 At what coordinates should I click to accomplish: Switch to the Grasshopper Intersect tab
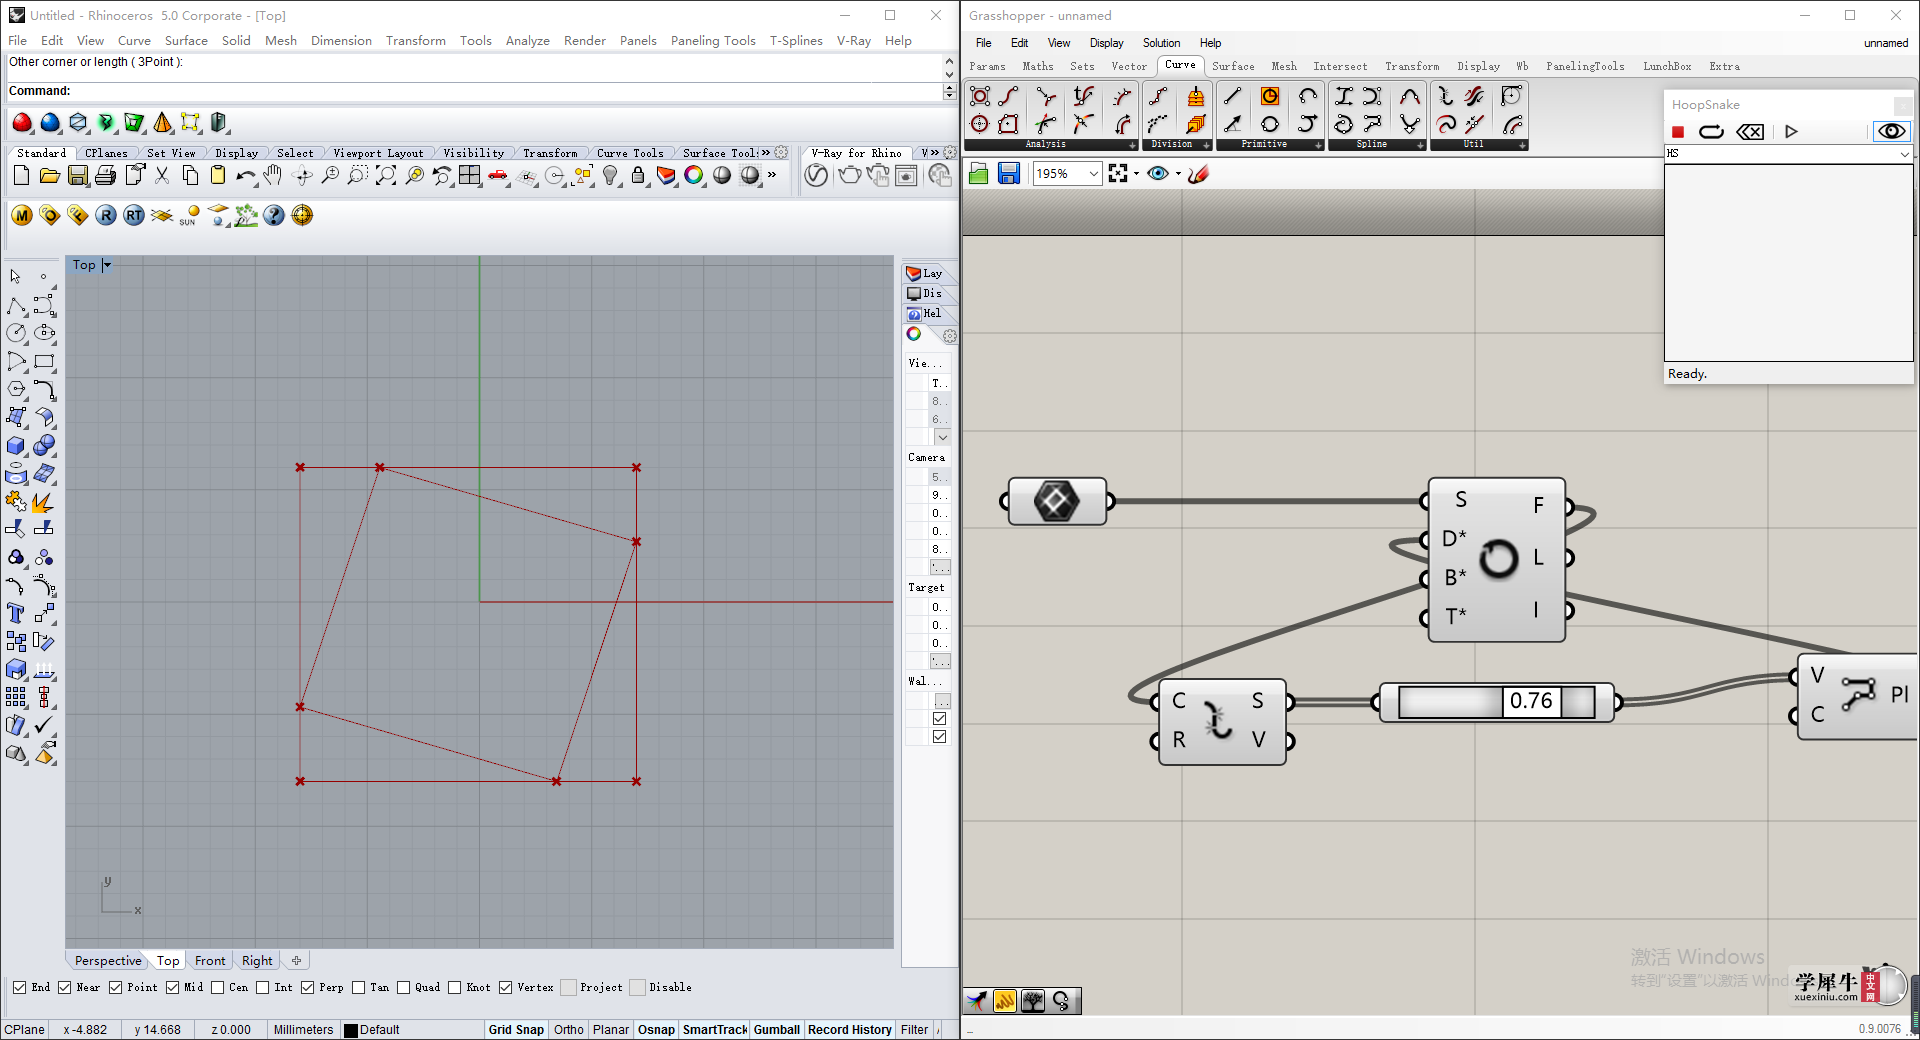click(1340, 67)
